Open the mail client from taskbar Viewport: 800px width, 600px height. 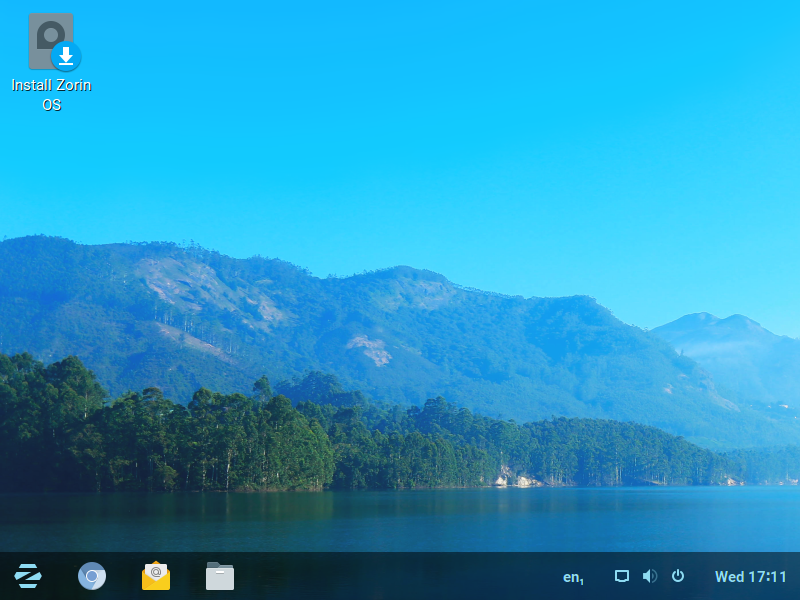[156, 576]
